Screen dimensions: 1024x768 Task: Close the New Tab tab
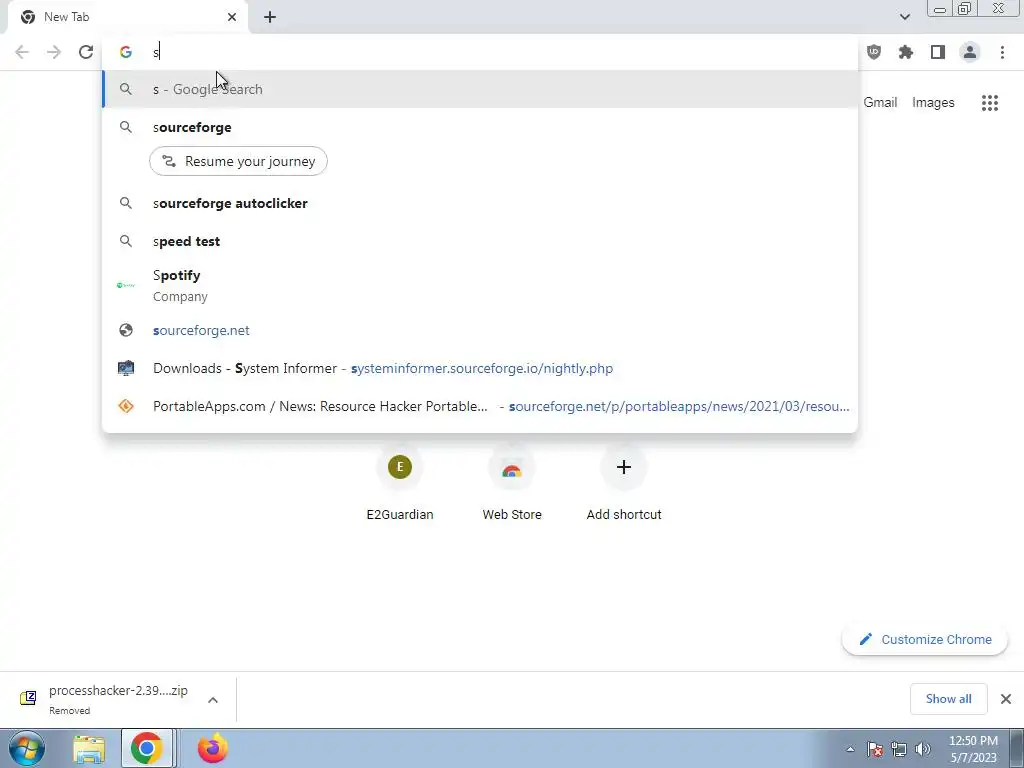pos(232,17)
